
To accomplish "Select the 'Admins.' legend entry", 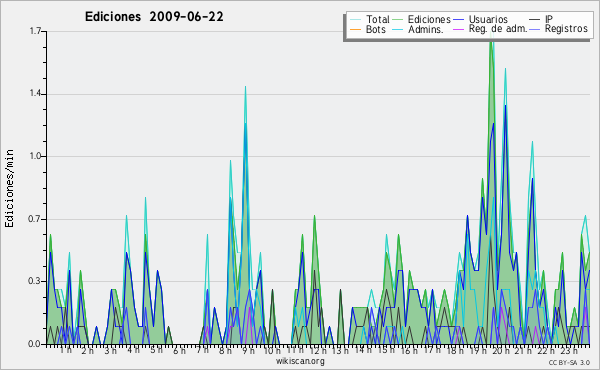I will click(x=426, y=29).
